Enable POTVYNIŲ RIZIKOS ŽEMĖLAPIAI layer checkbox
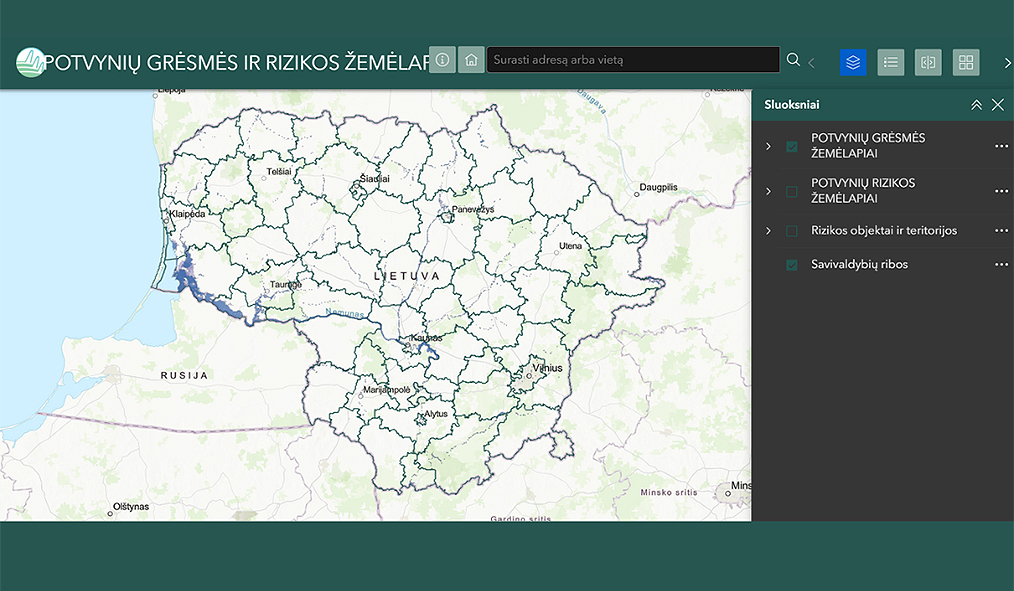The image size is (1014, 591). point(792,191)
